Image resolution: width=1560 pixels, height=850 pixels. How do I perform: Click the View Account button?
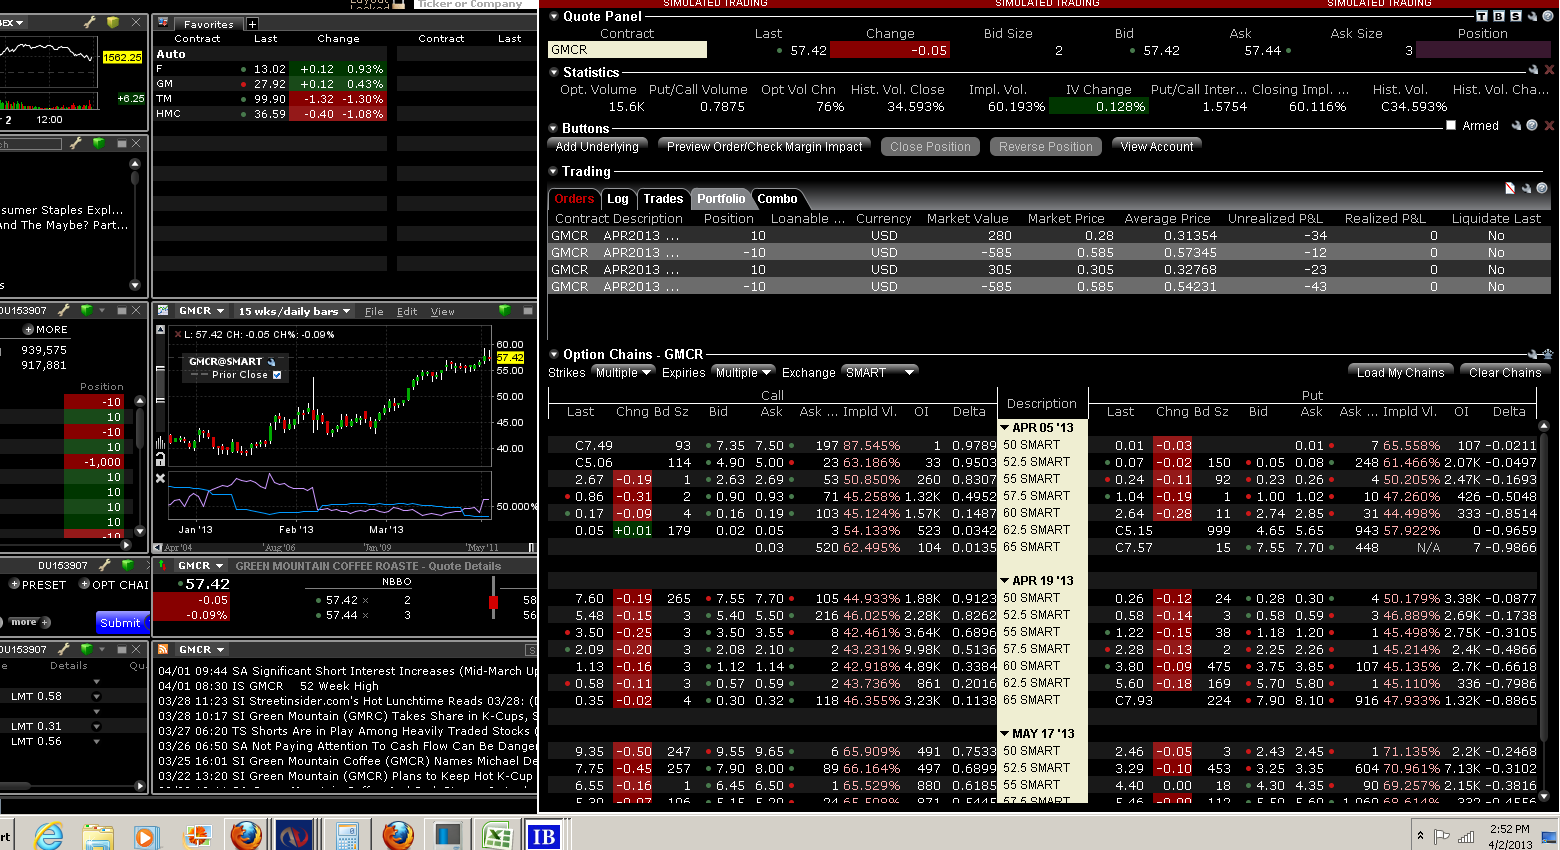coord(1157,147)
